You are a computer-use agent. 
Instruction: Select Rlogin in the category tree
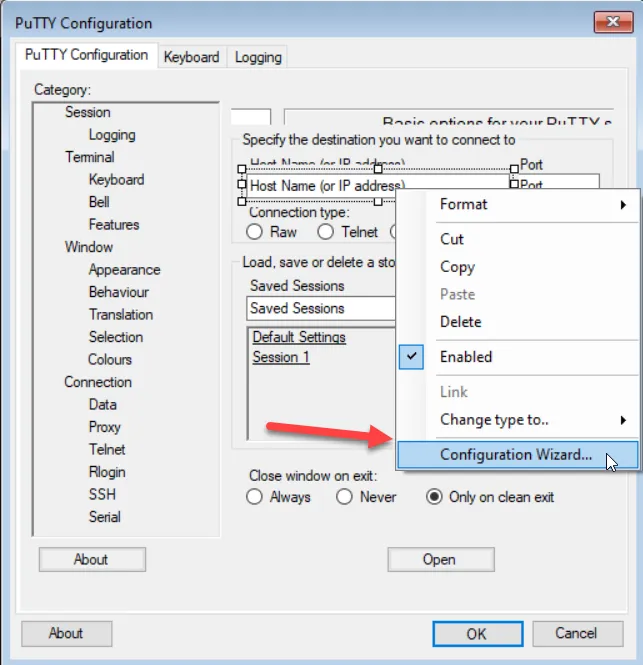pos(107,472)
